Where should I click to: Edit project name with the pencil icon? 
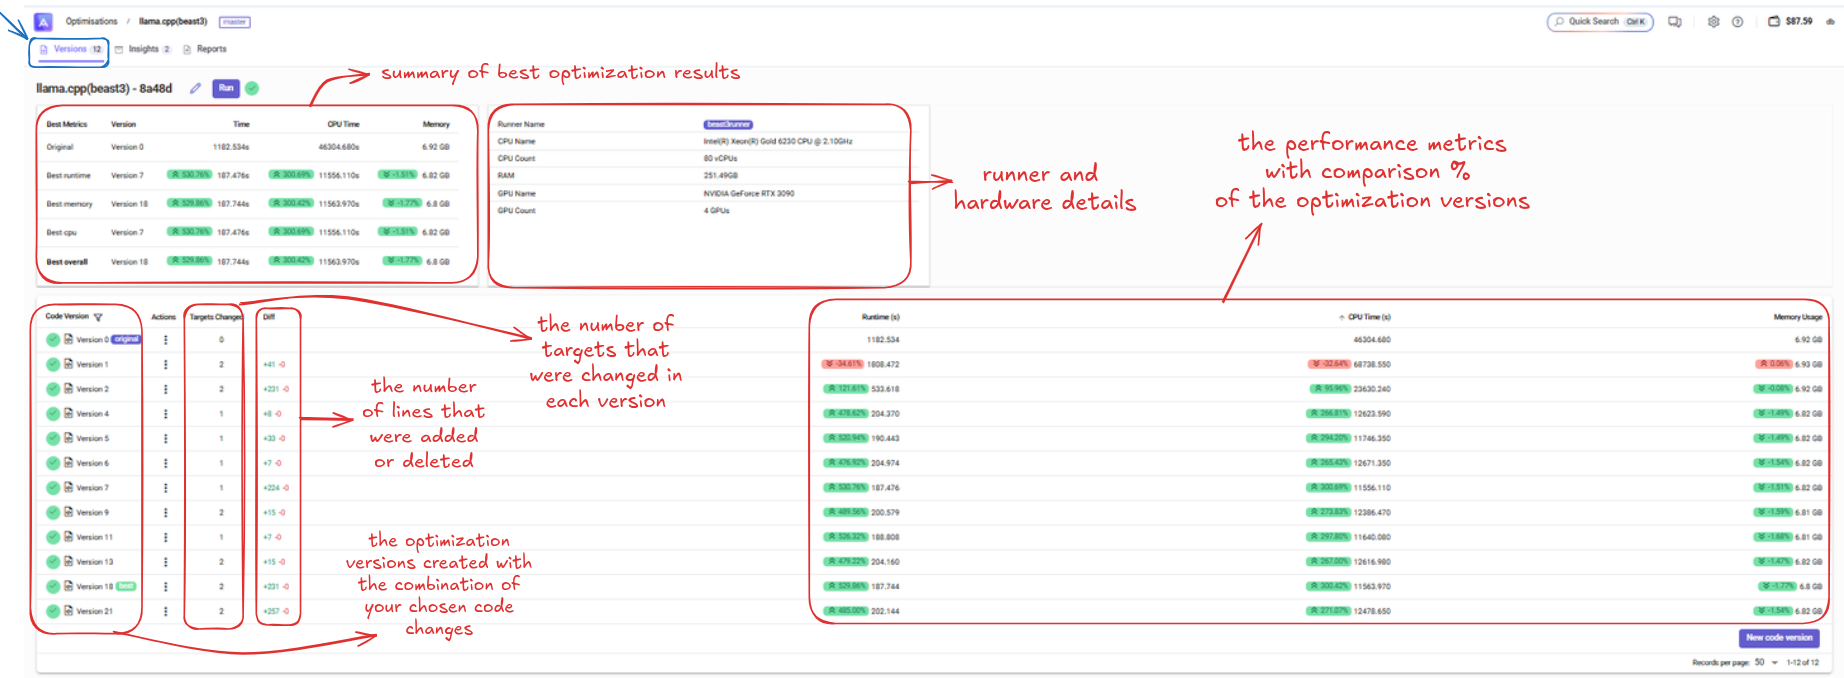point(195,88)
